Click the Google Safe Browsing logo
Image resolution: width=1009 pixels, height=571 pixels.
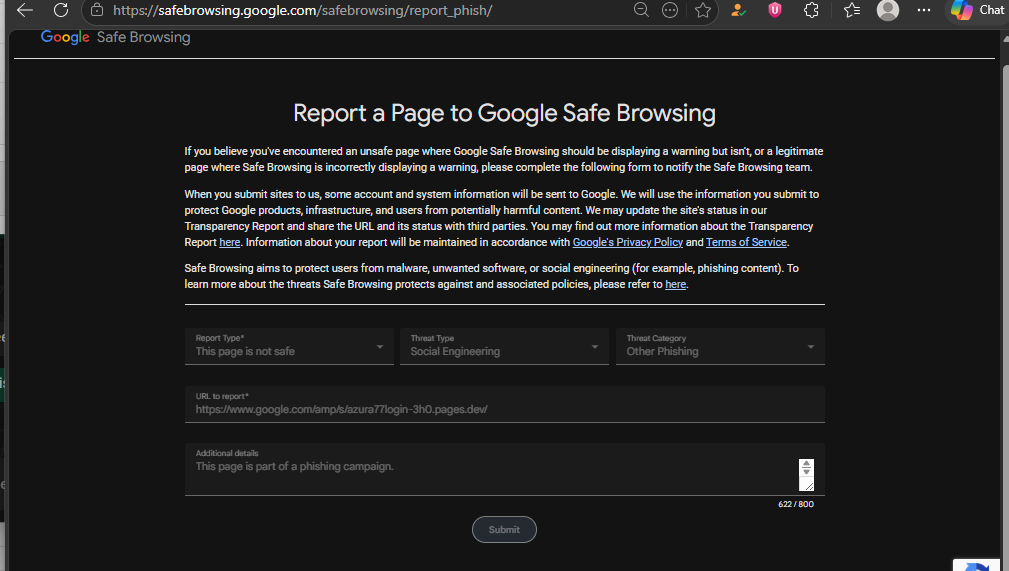tap(116, 37)
